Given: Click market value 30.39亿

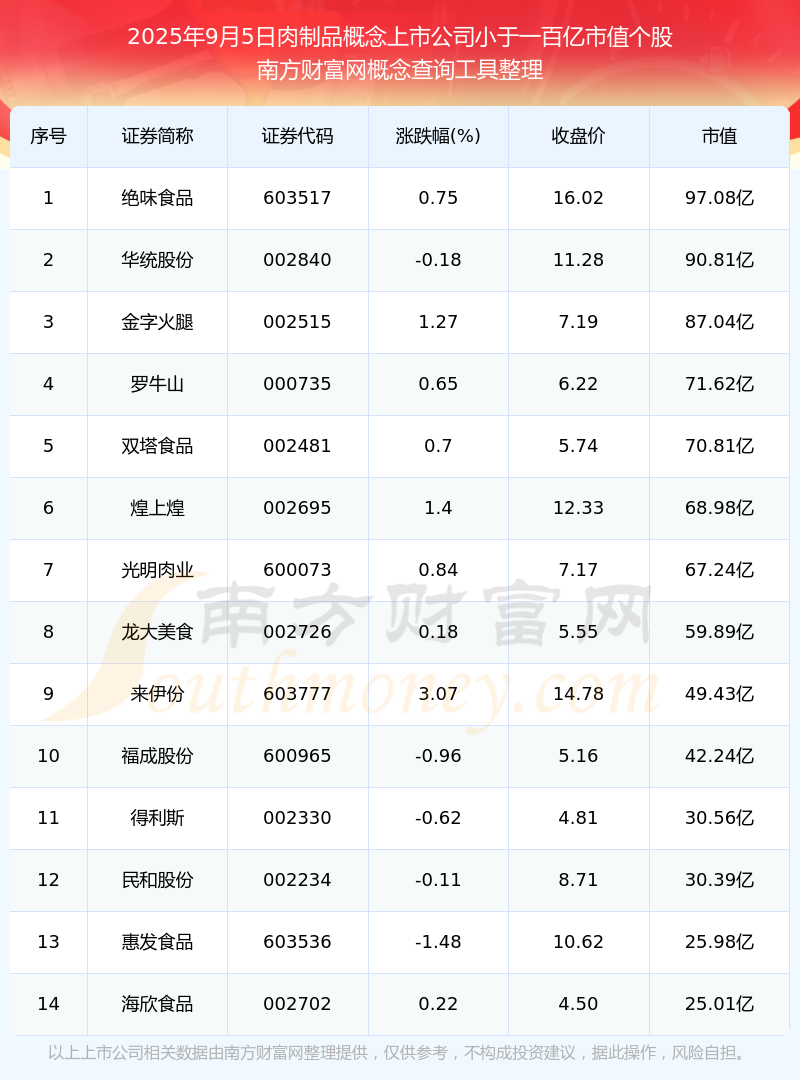Looking at the screenshot, I should 719,880.
